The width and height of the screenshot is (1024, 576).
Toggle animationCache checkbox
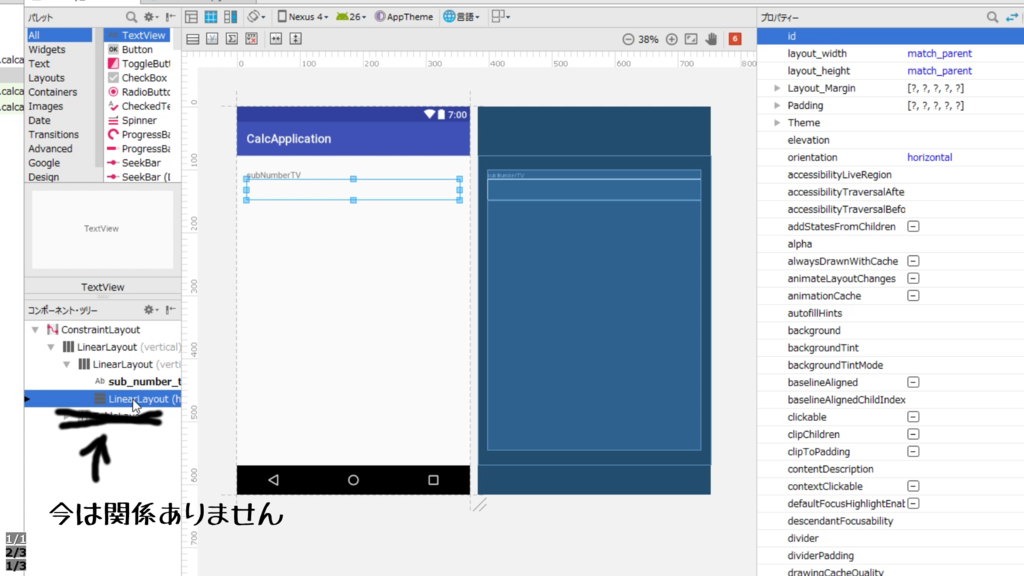click(x=913, y=296)
